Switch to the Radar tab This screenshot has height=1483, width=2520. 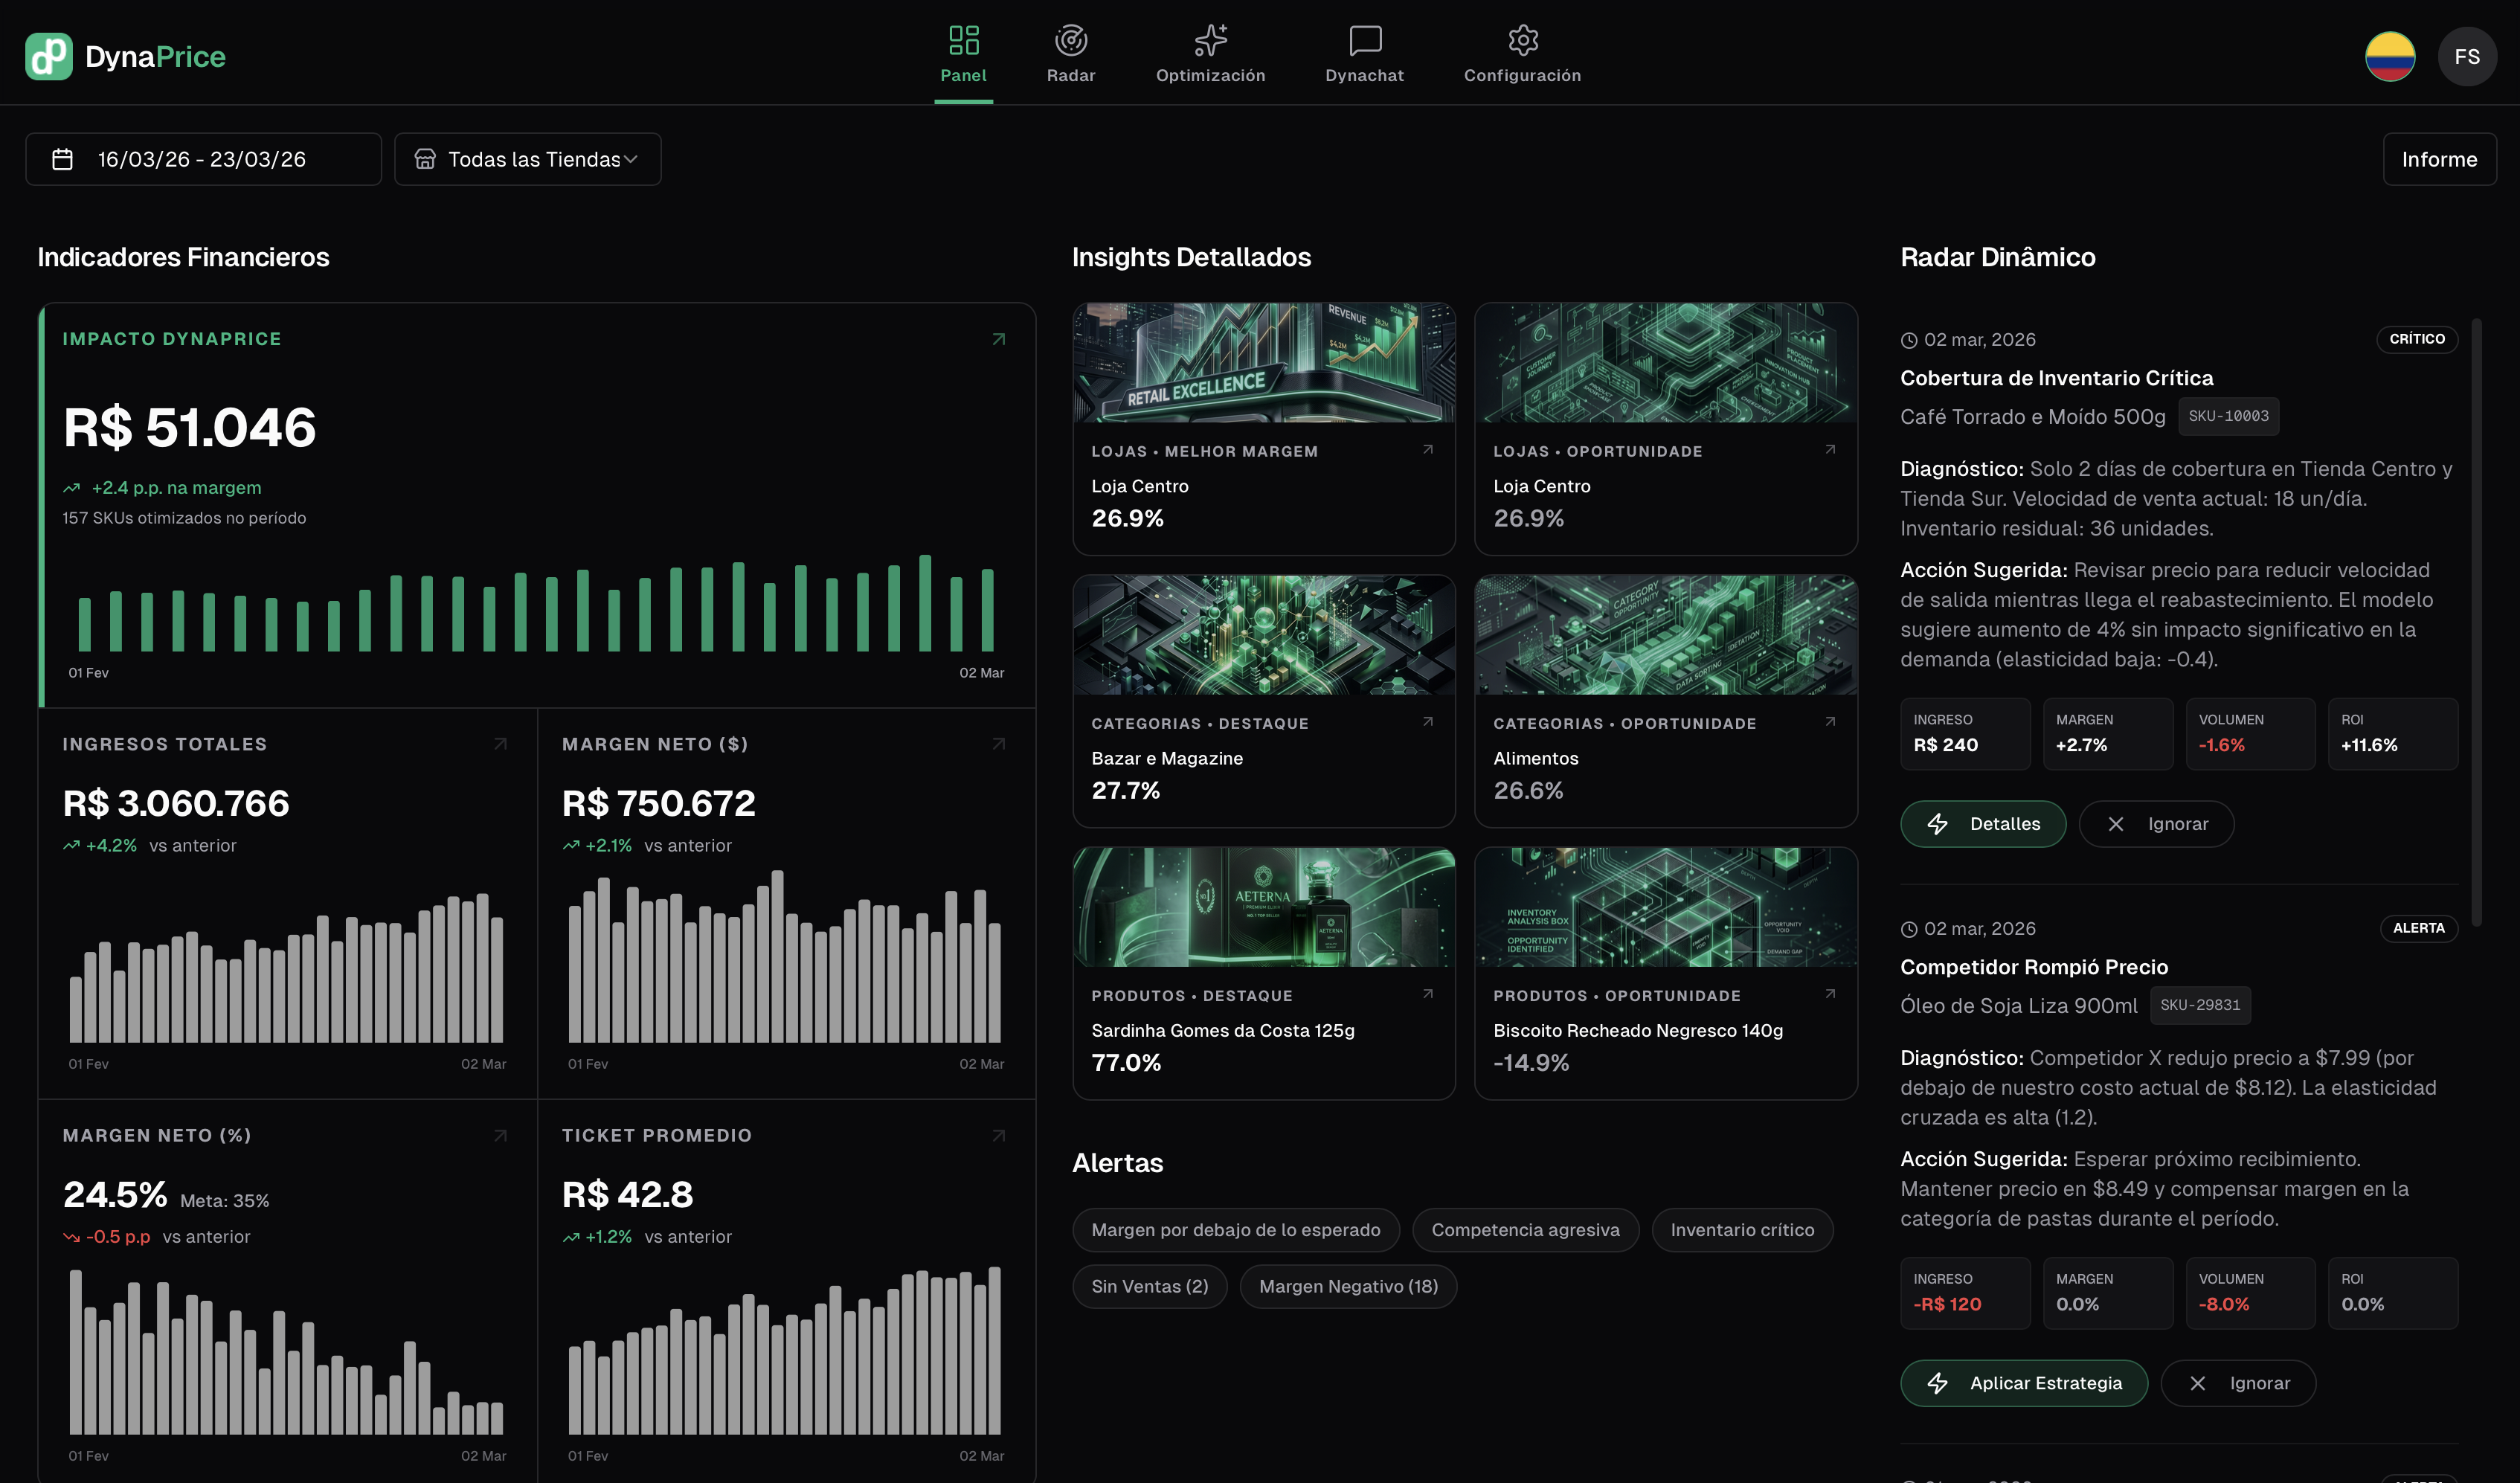click(x=1071, y=55)
